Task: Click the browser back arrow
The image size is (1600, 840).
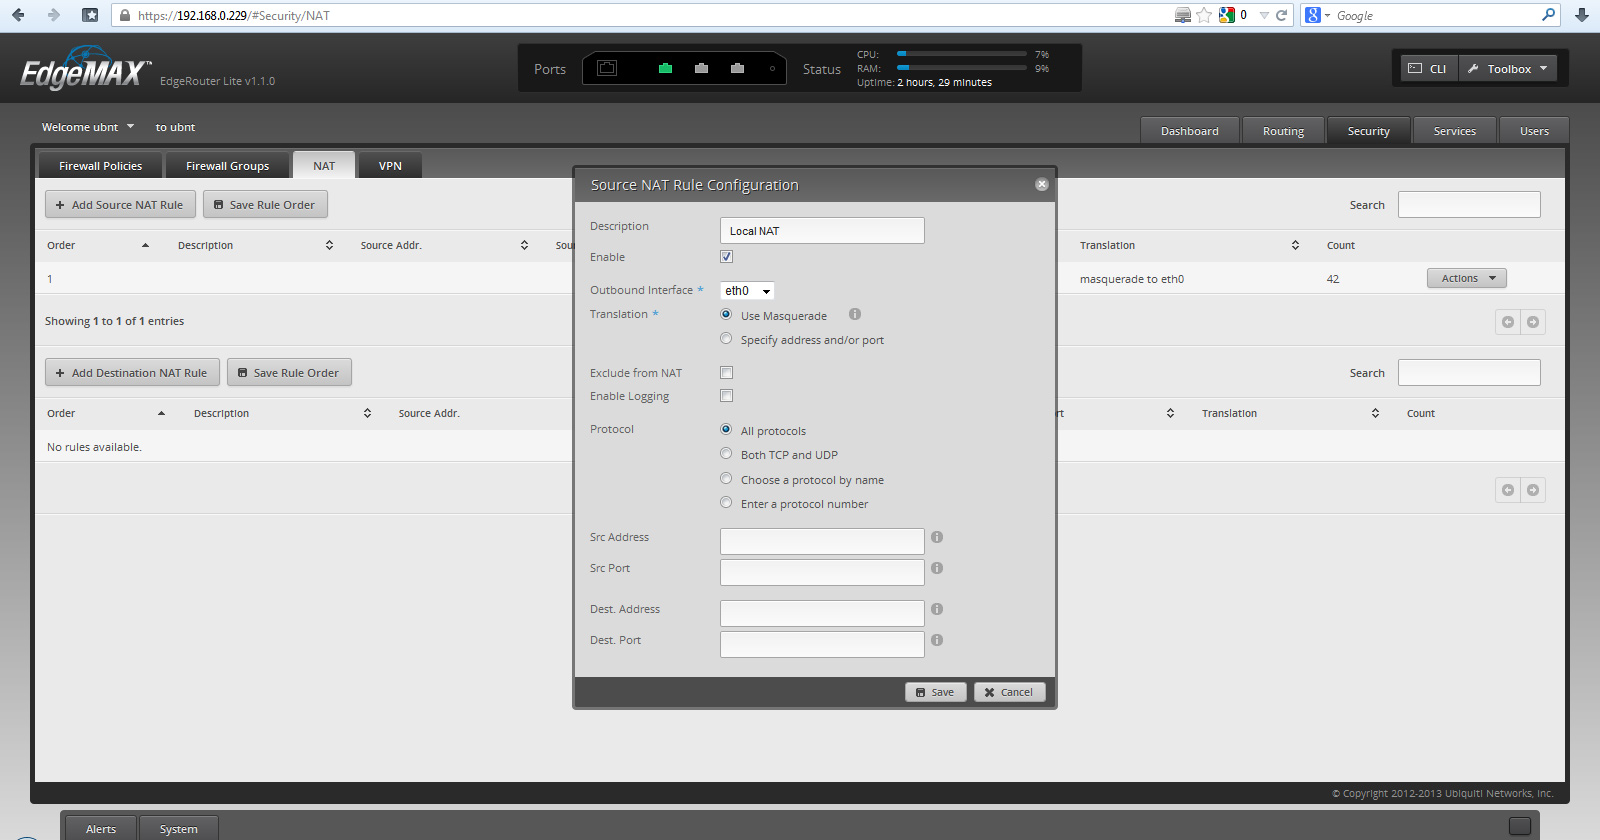Action: pyautogui.click(x=18, y=15)
